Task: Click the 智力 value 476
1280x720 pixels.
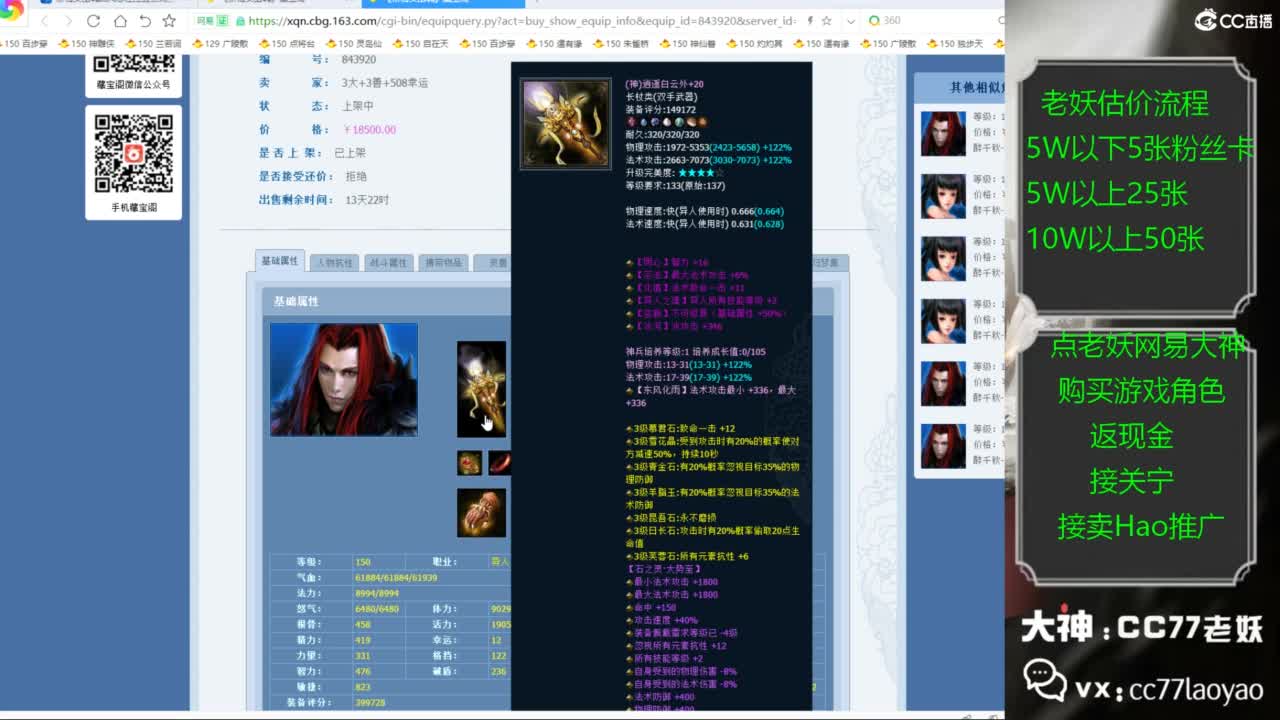Action: tap(363, 672)
